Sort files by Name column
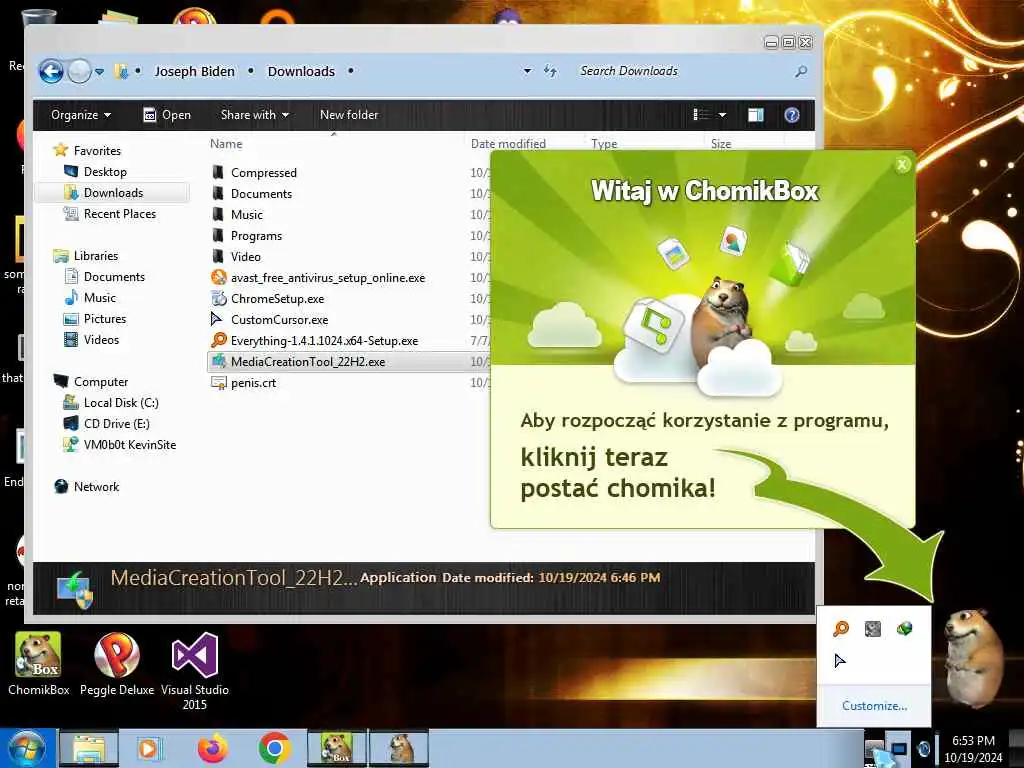This screenshot has width=1024, height=768. [x=226, y=144]
